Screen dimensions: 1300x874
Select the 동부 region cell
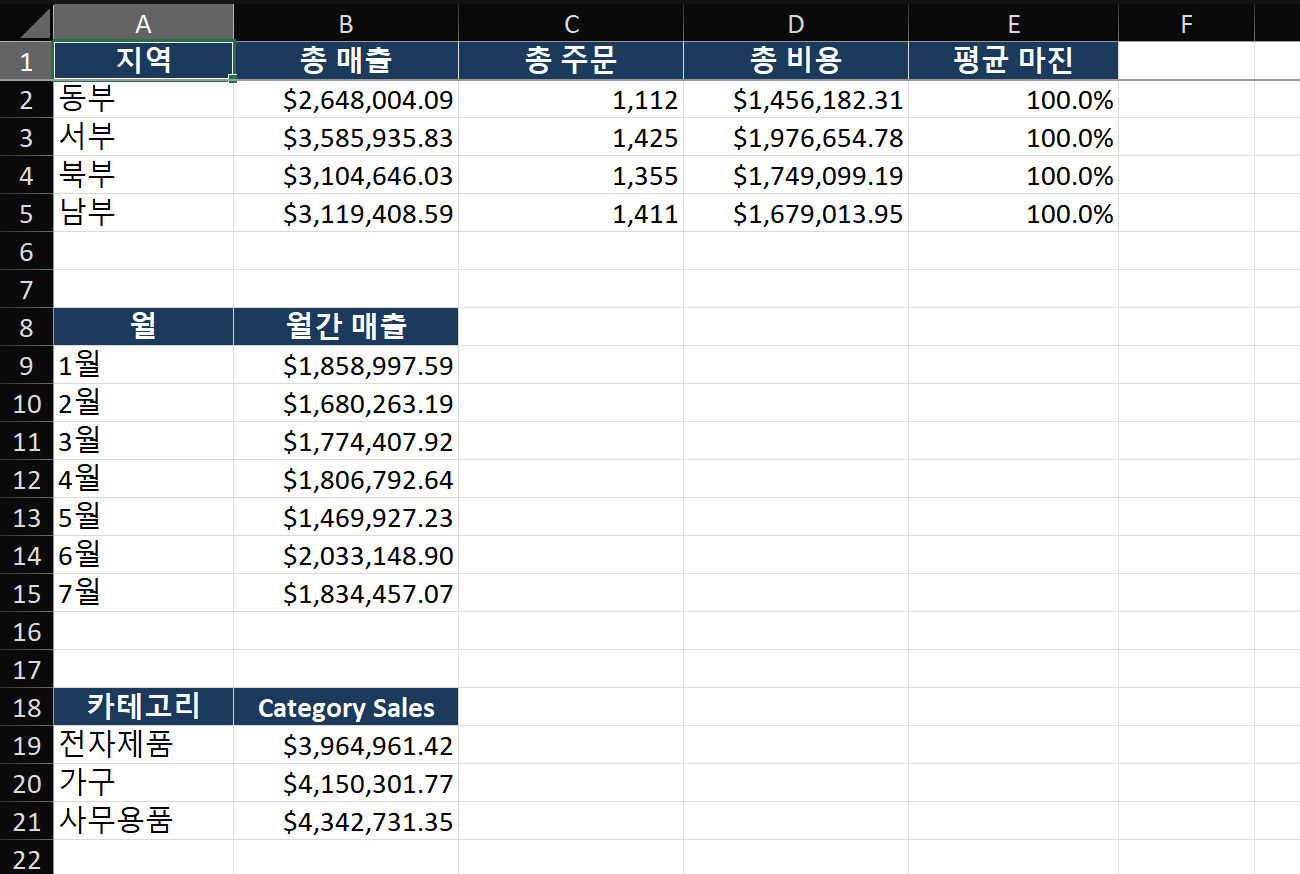143,99
